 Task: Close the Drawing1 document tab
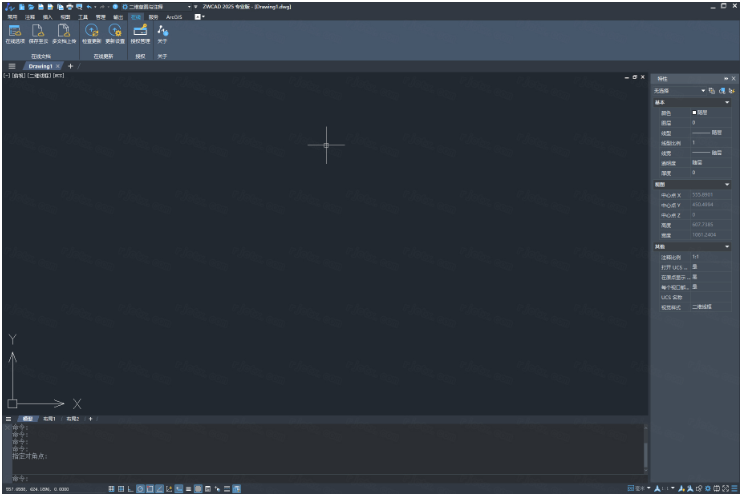point(59,66)
